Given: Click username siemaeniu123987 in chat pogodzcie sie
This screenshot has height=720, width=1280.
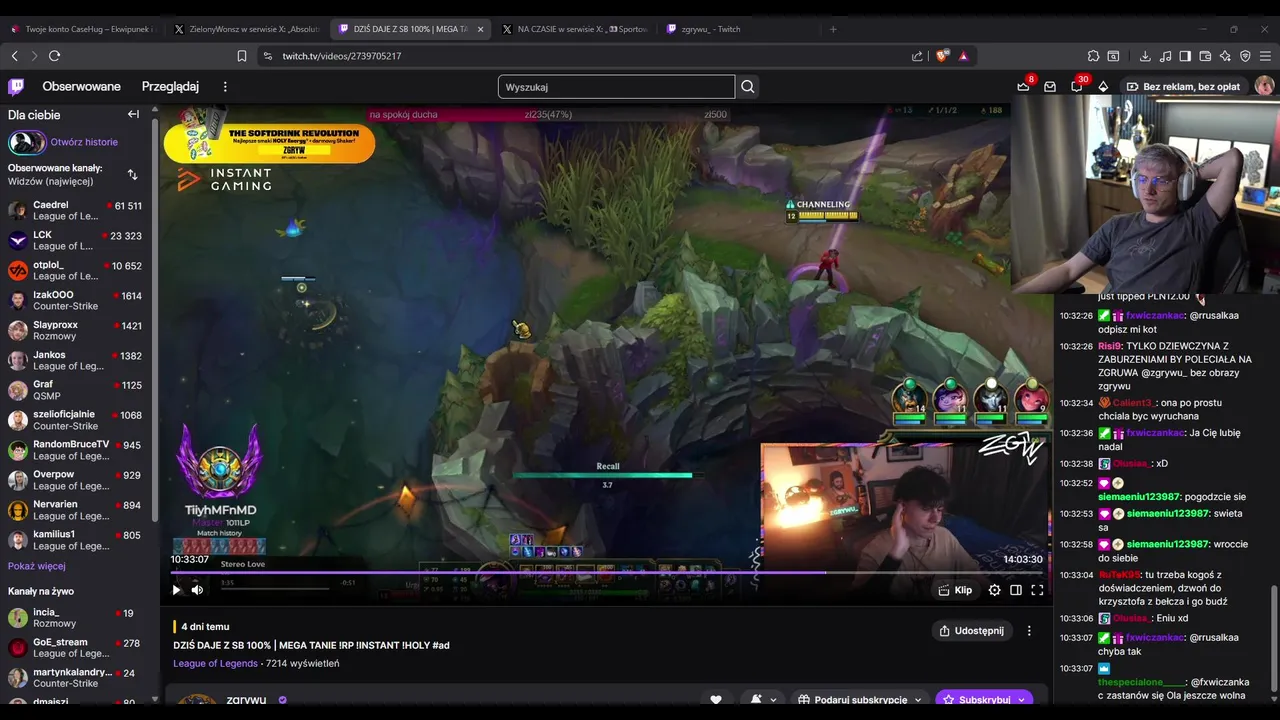Looking at the screenshot, I should point(1139,497).
